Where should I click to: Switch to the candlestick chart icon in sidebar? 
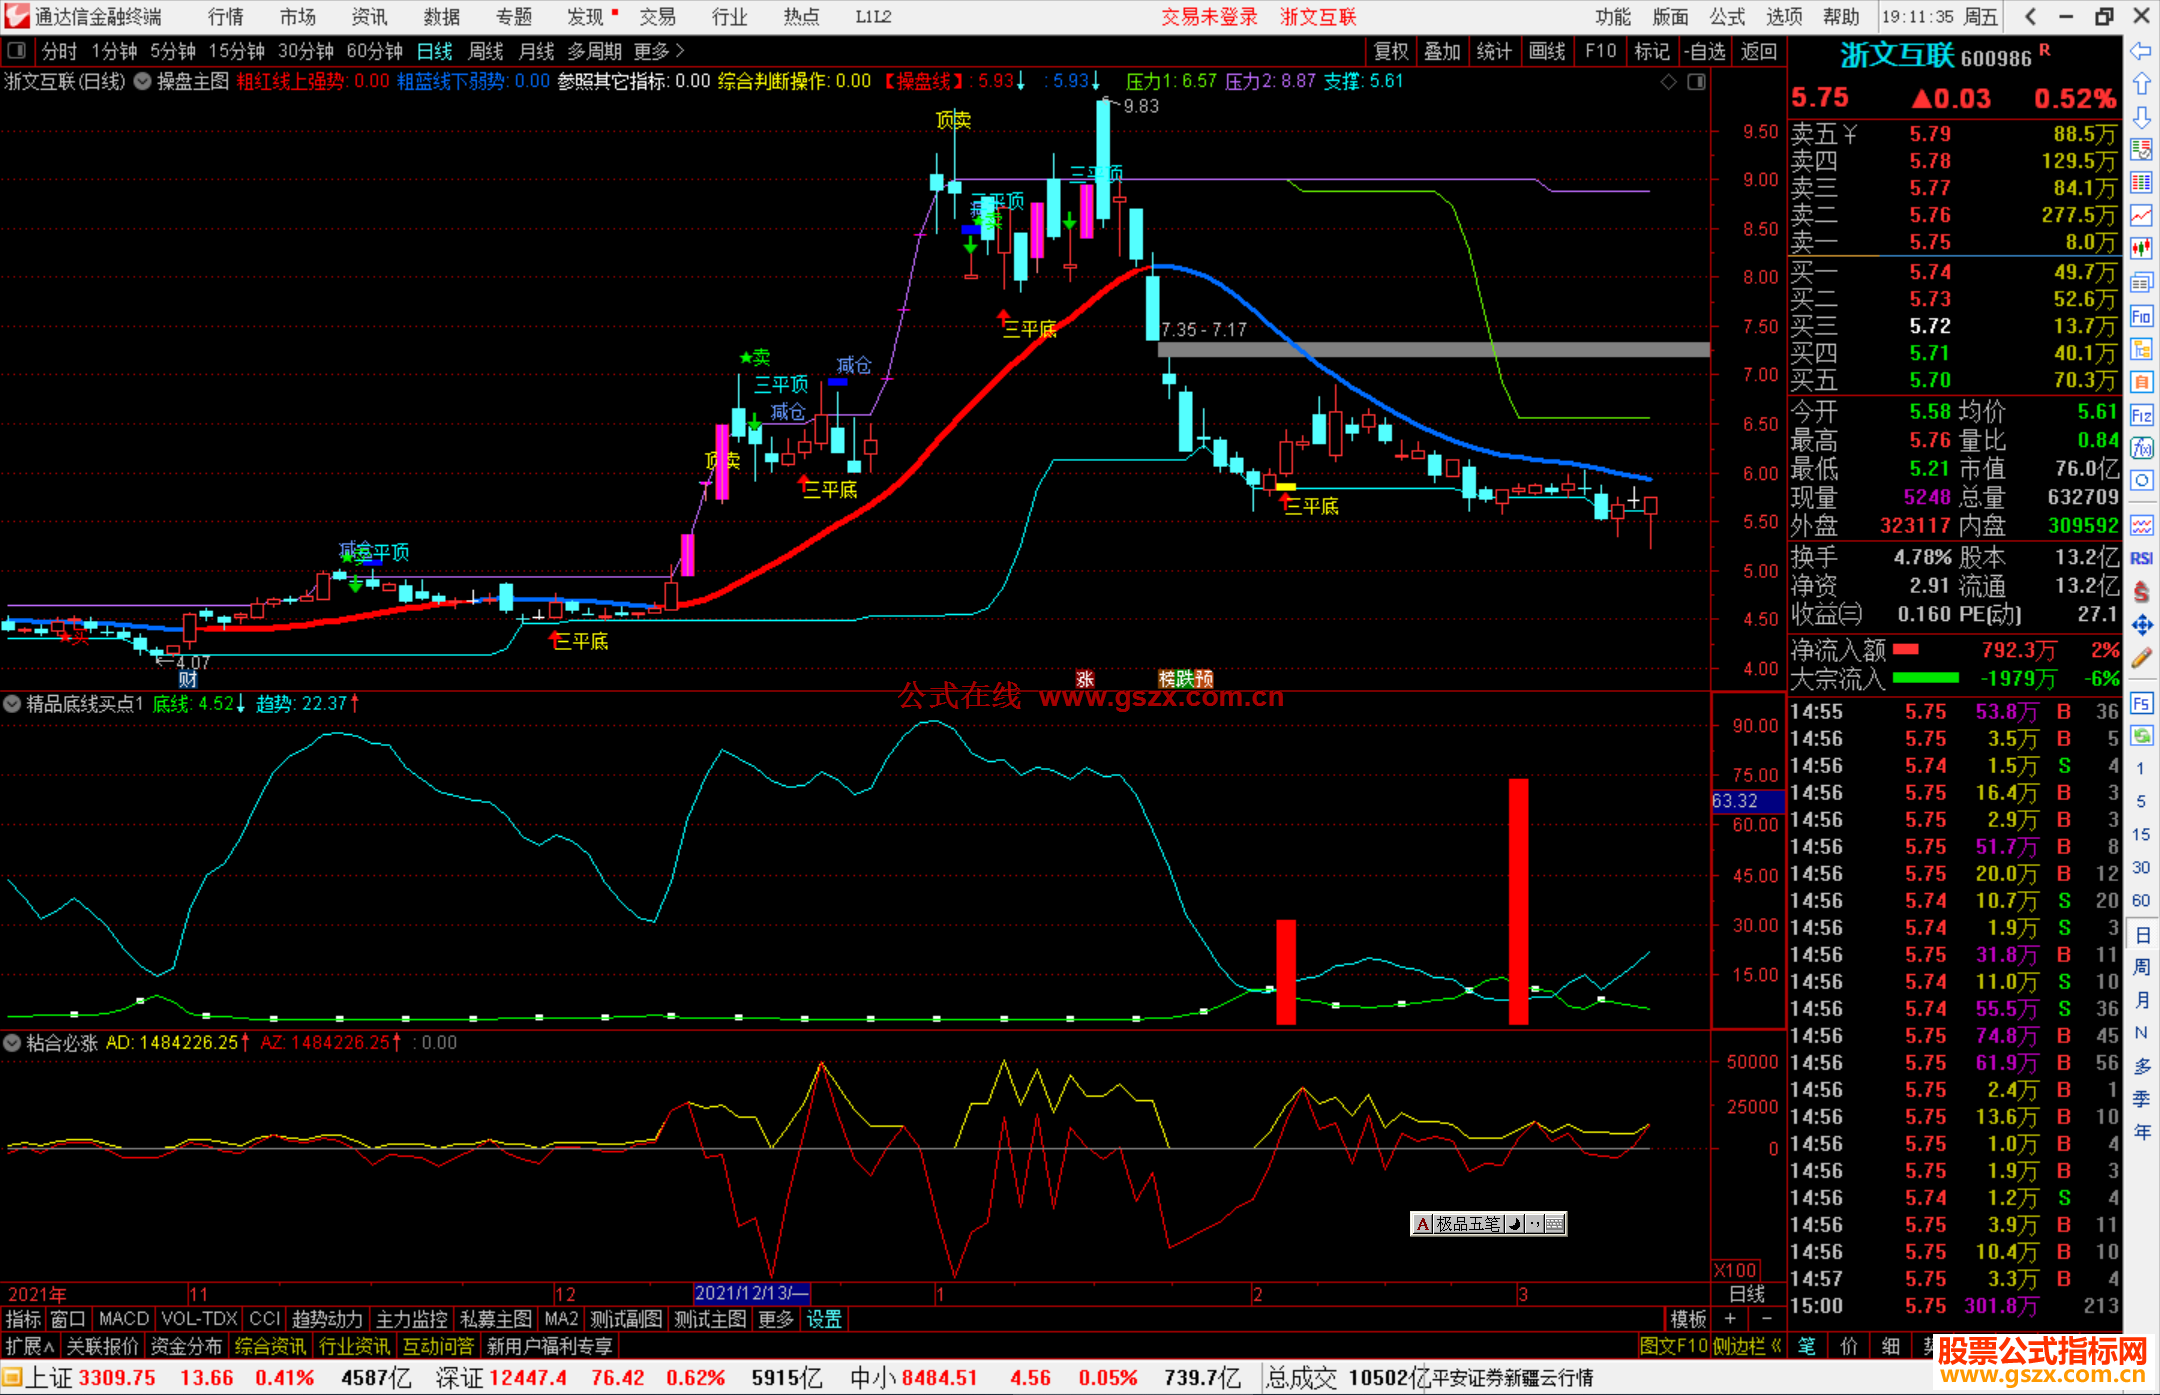2141,248
